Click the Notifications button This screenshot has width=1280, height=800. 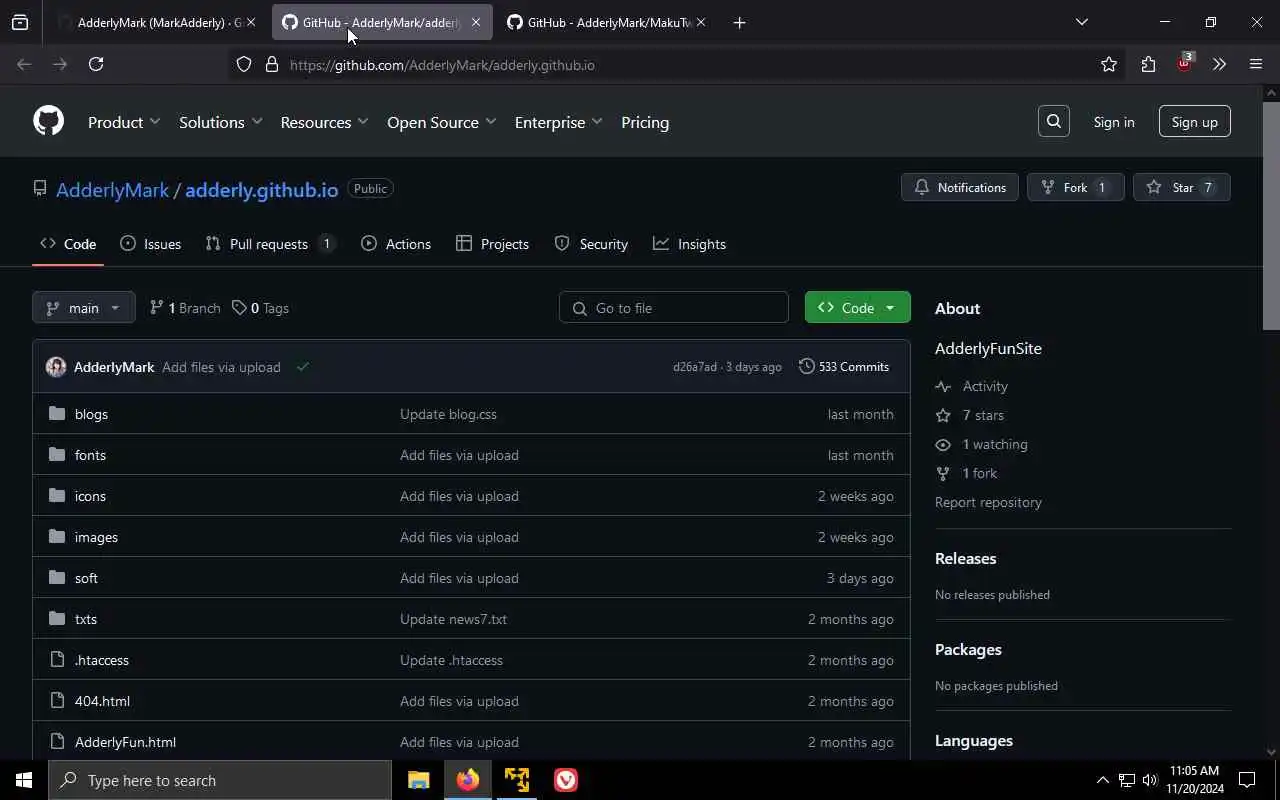[x=960, y=187]
